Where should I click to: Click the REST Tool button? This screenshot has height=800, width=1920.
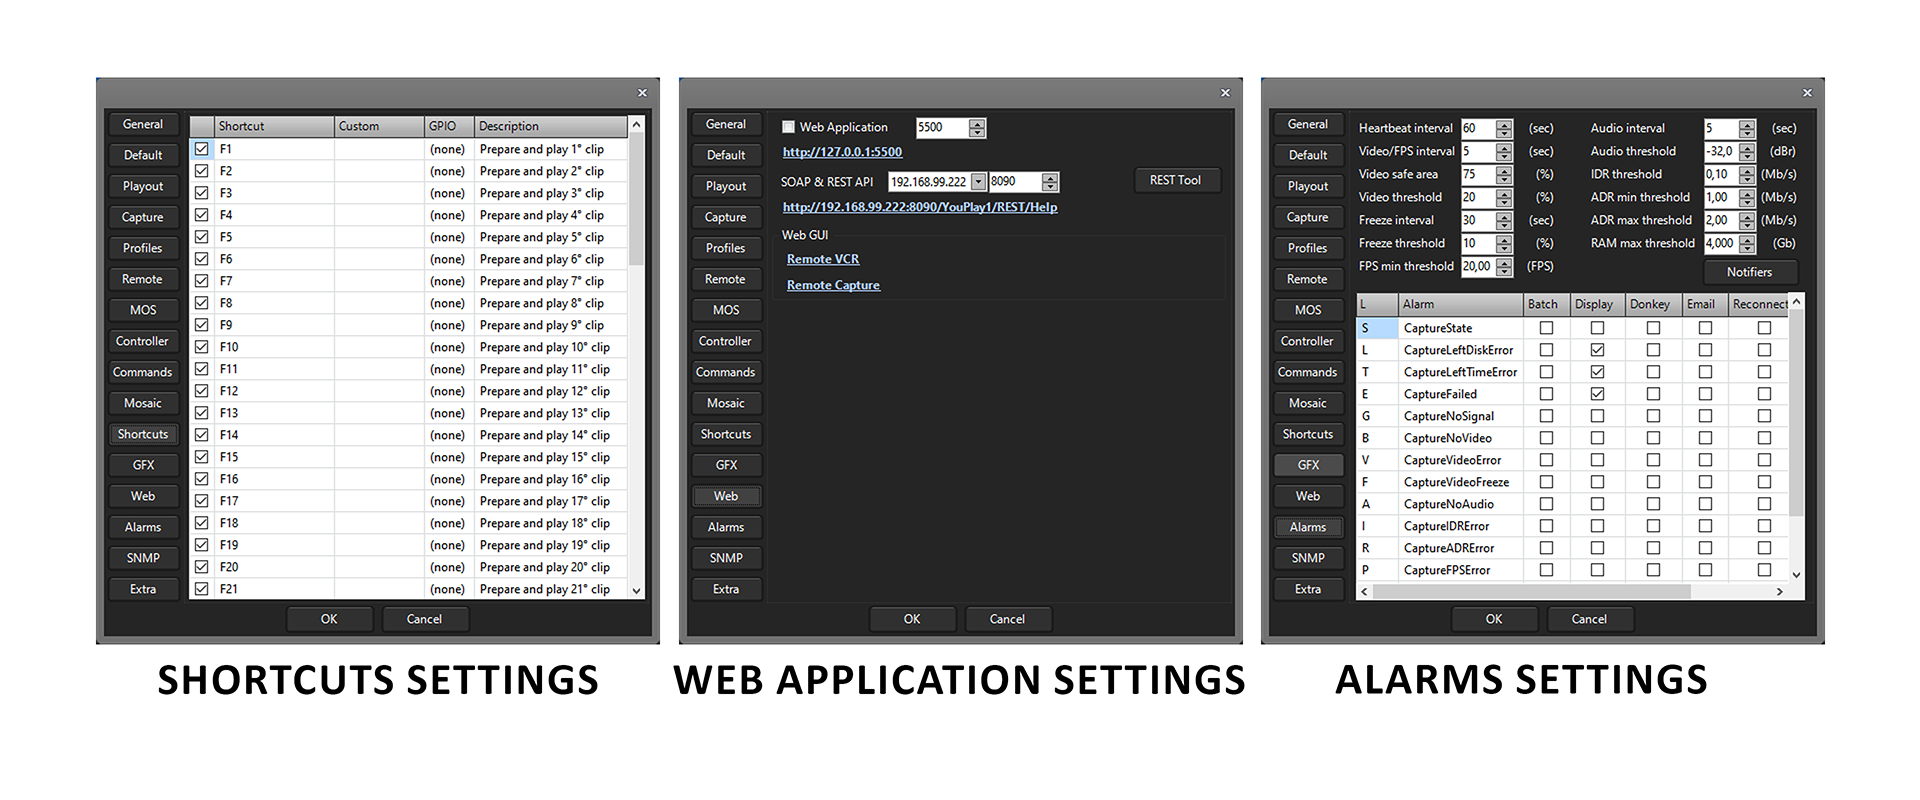[x=1175, y=180]
